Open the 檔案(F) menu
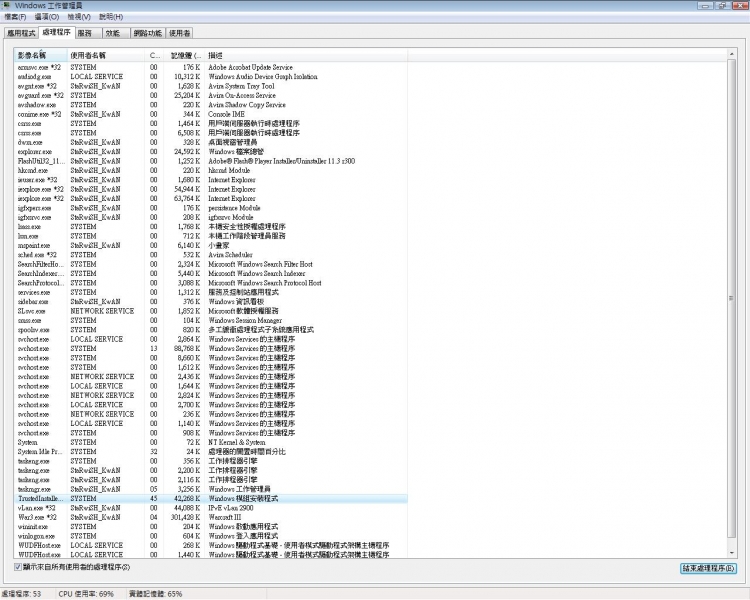 pyautogui.click(x=16, y=17)
